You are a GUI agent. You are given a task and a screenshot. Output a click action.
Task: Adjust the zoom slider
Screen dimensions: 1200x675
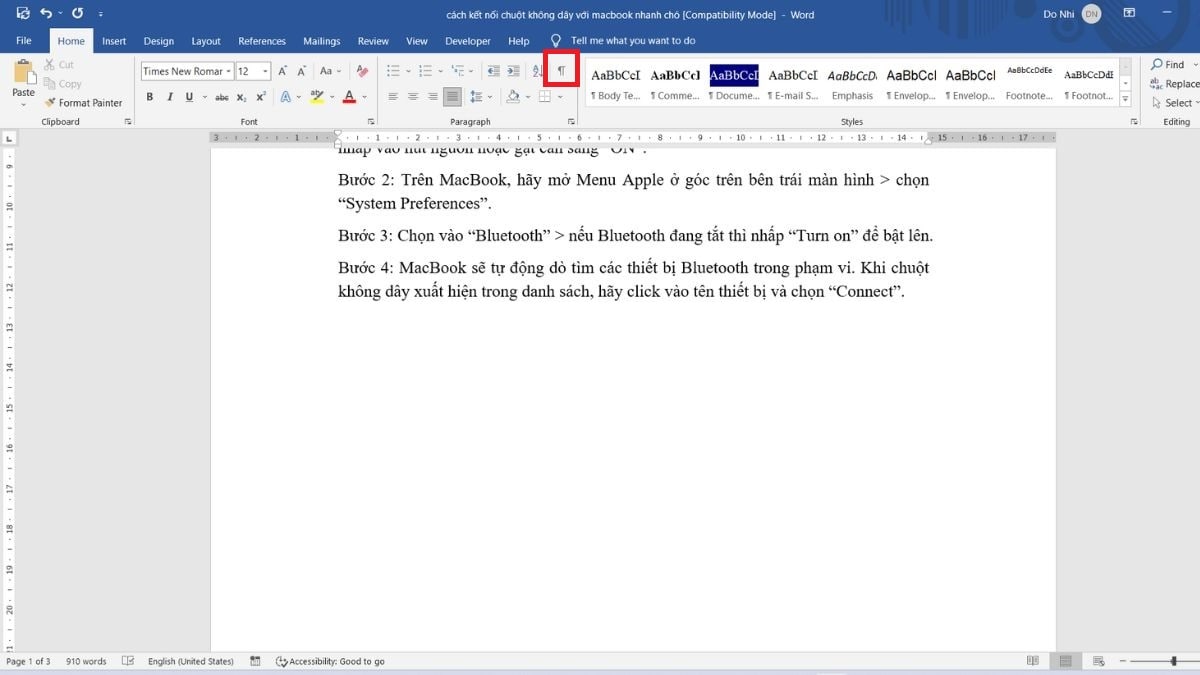point(1174,661)
